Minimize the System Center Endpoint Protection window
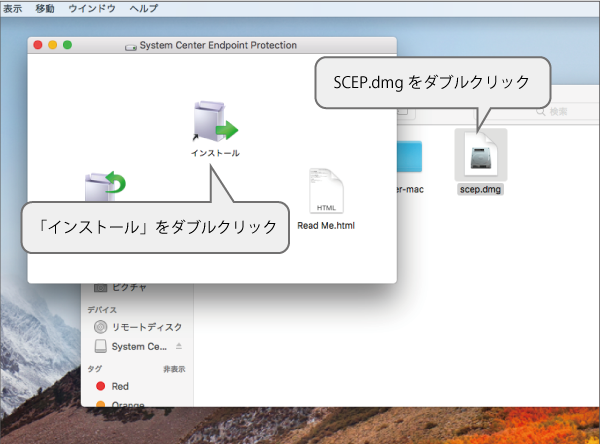 point(53,45)
